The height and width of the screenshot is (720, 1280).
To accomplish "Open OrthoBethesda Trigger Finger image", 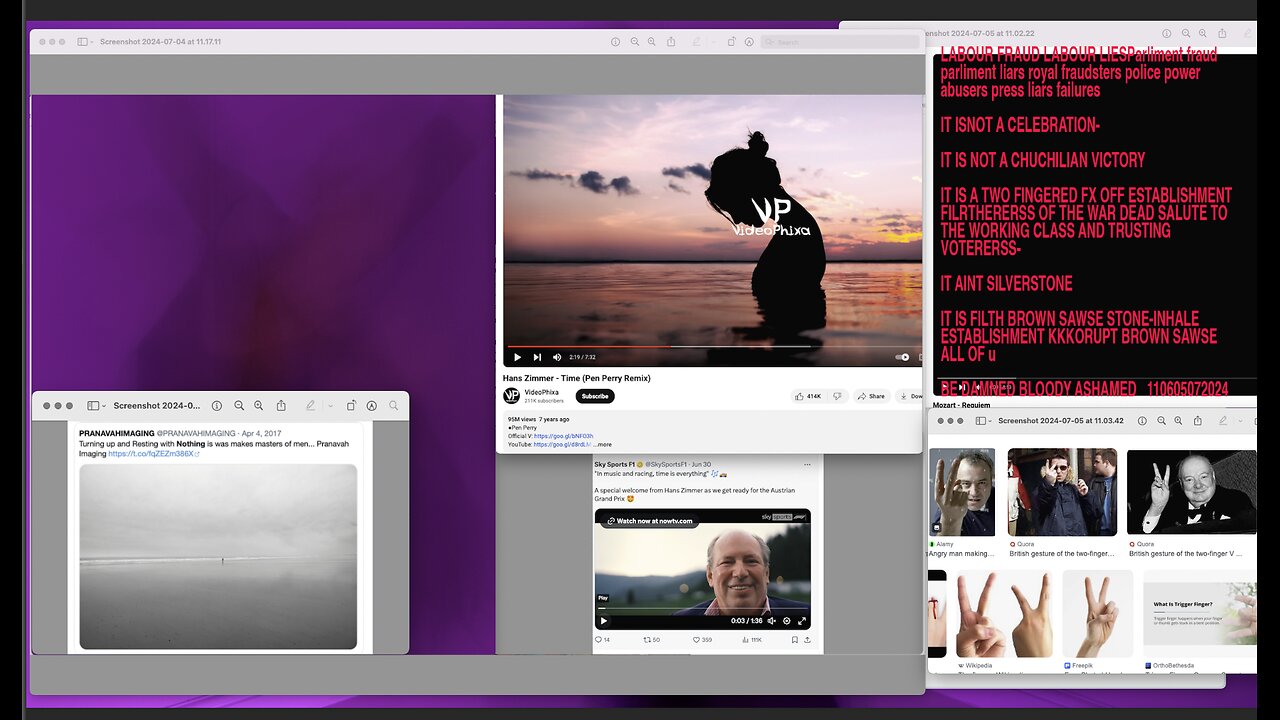I will pos(1199,613).
